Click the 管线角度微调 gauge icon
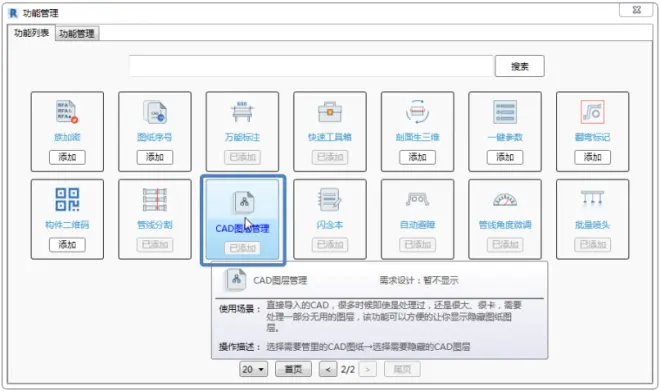660x391 pixels. (x=505, y=199)
